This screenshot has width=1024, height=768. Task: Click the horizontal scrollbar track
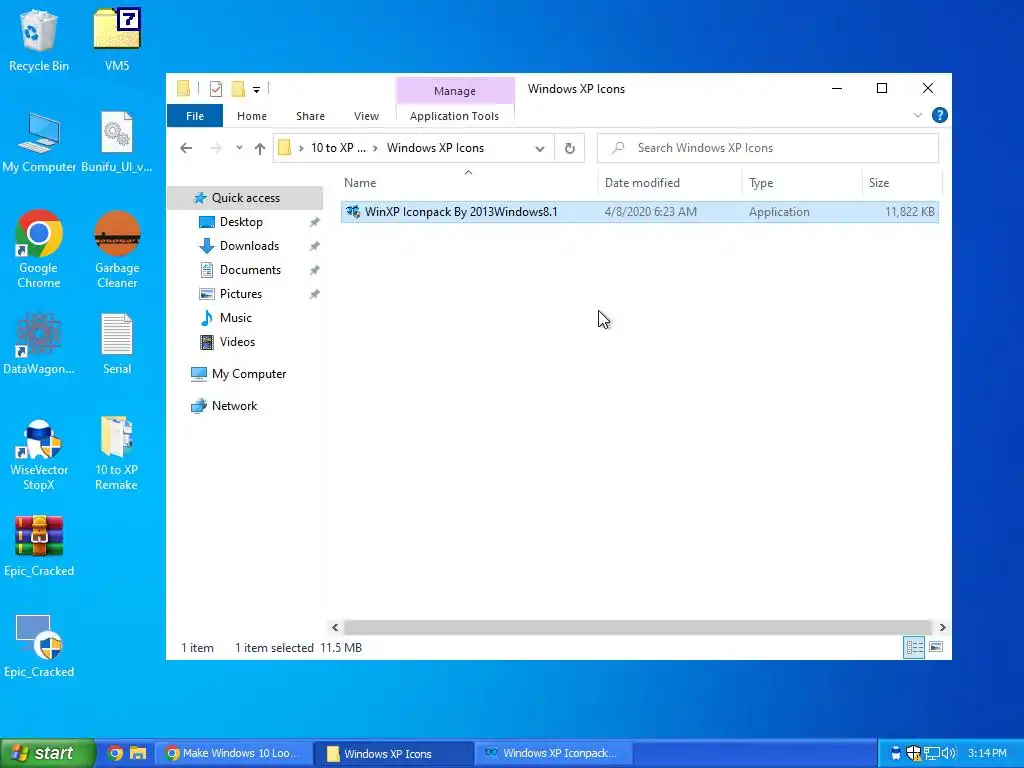pyautogui.click(x=637, y=627)
